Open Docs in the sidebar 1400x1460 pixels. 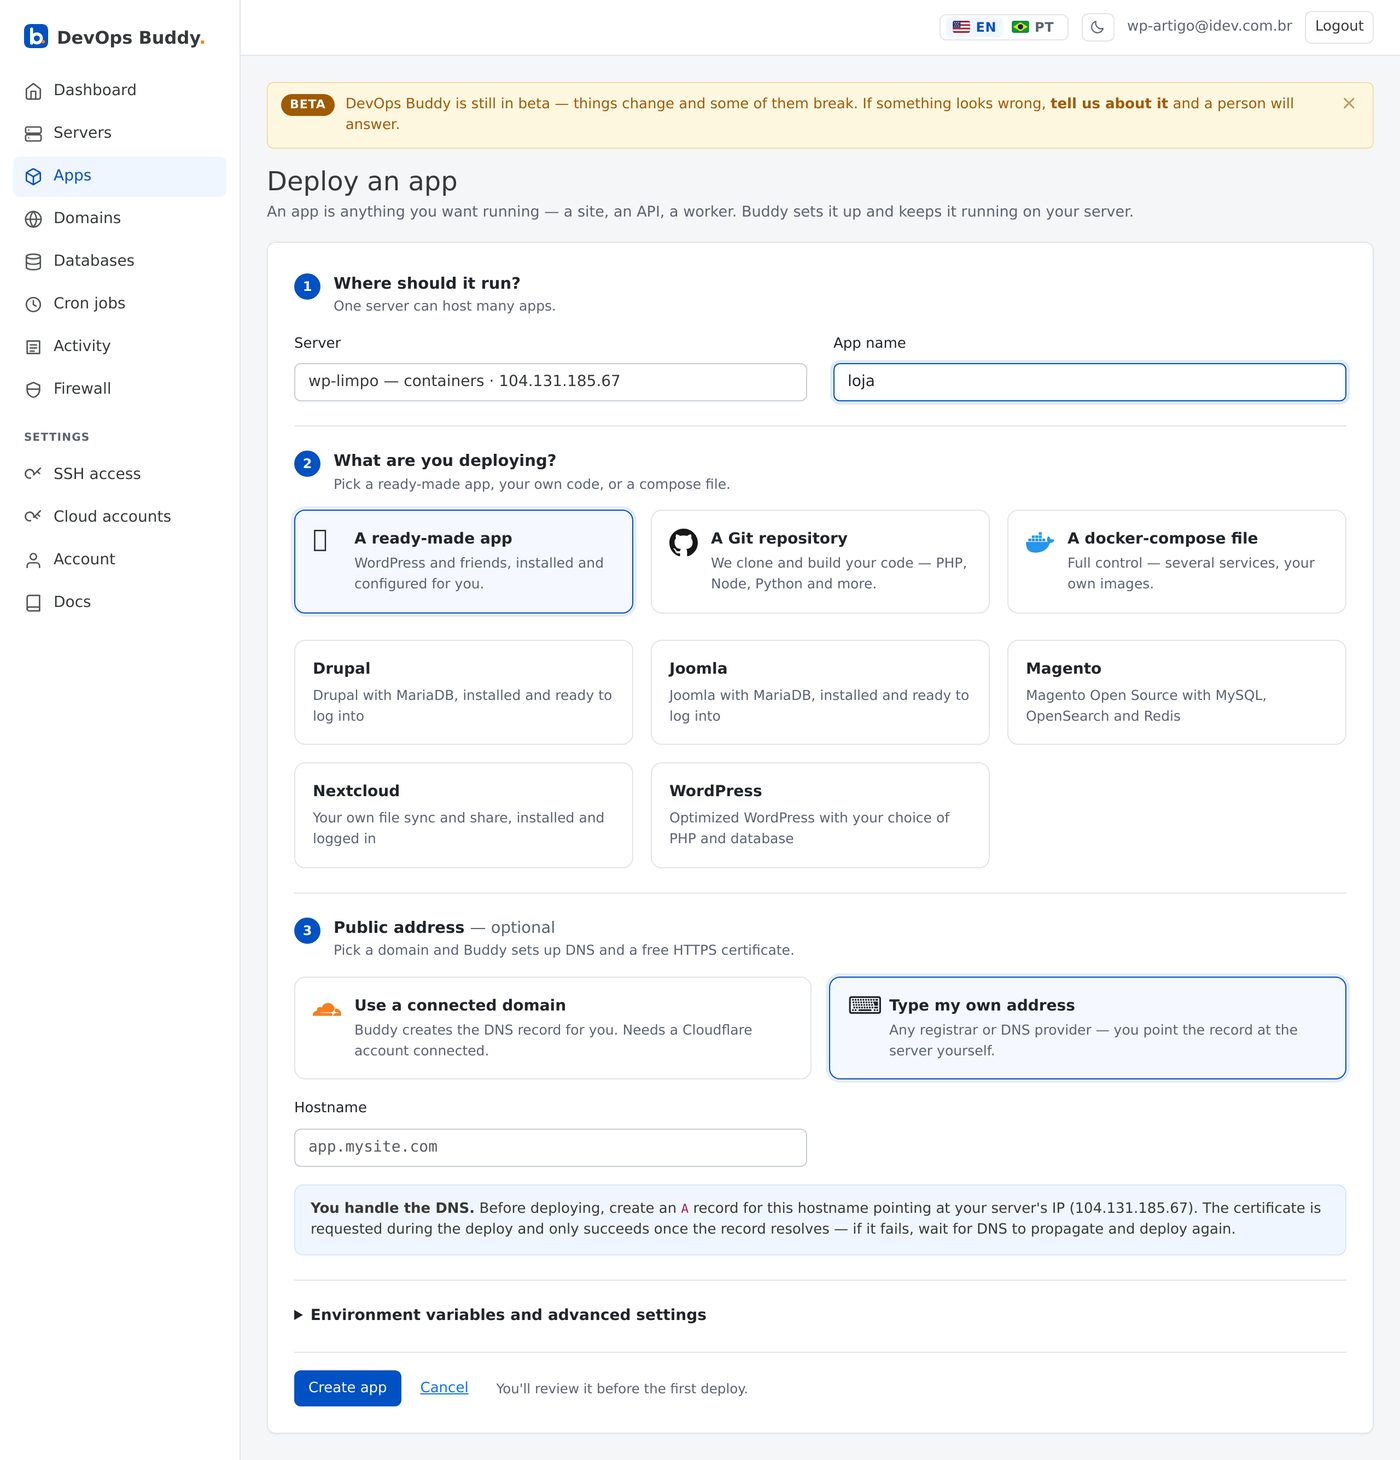120,602
